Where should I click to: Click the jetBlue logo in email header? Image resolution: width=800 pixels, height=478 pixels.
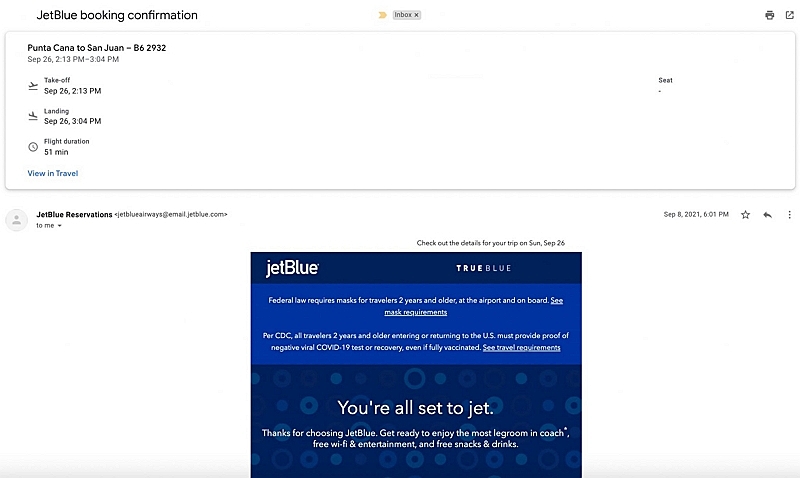tap(292, 268)
